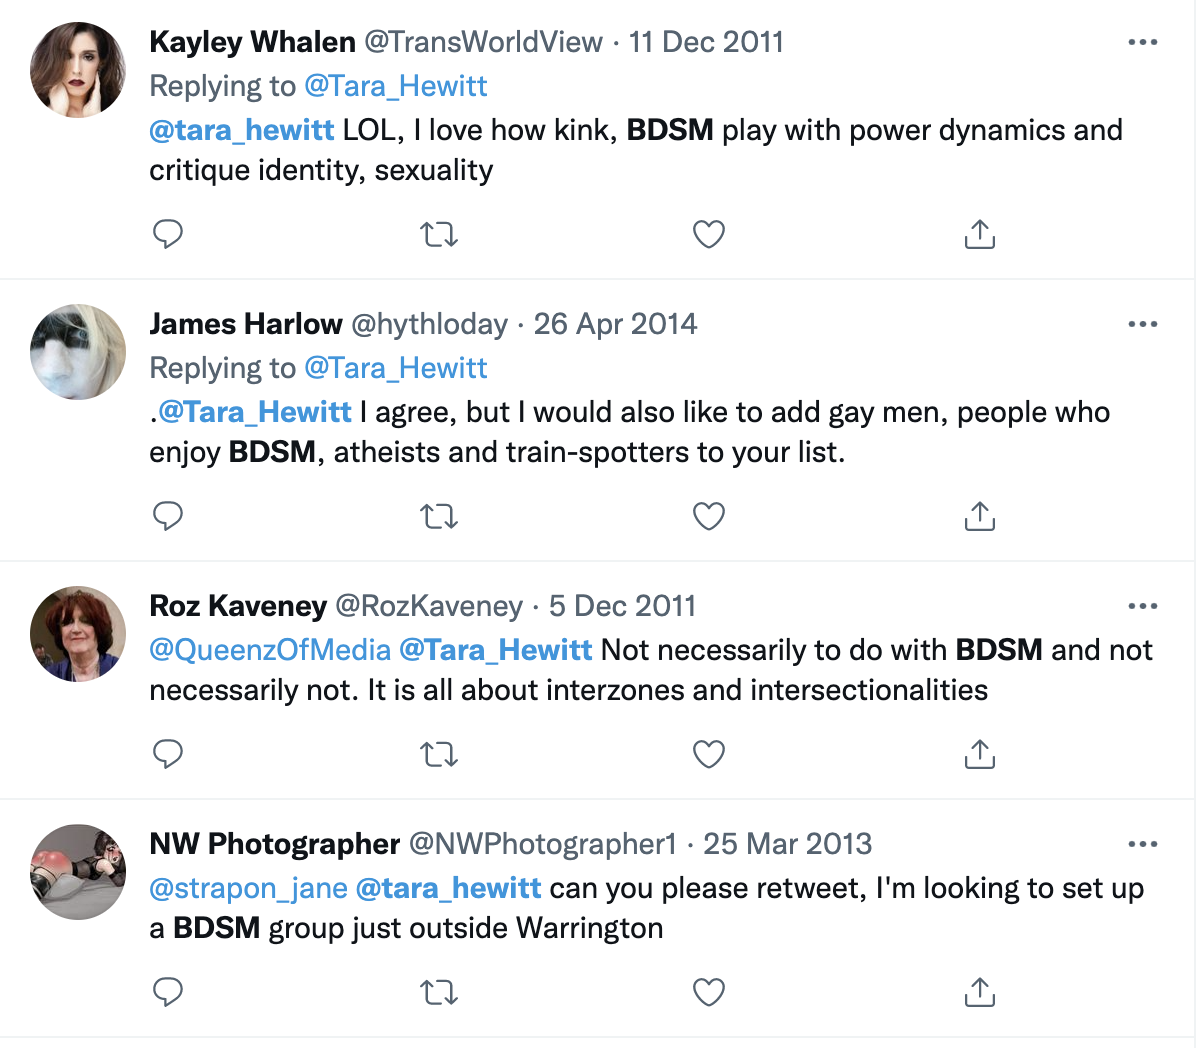Reply to Roz Kaveney's tweet
1204x1048 pixels.
[167, 754]
